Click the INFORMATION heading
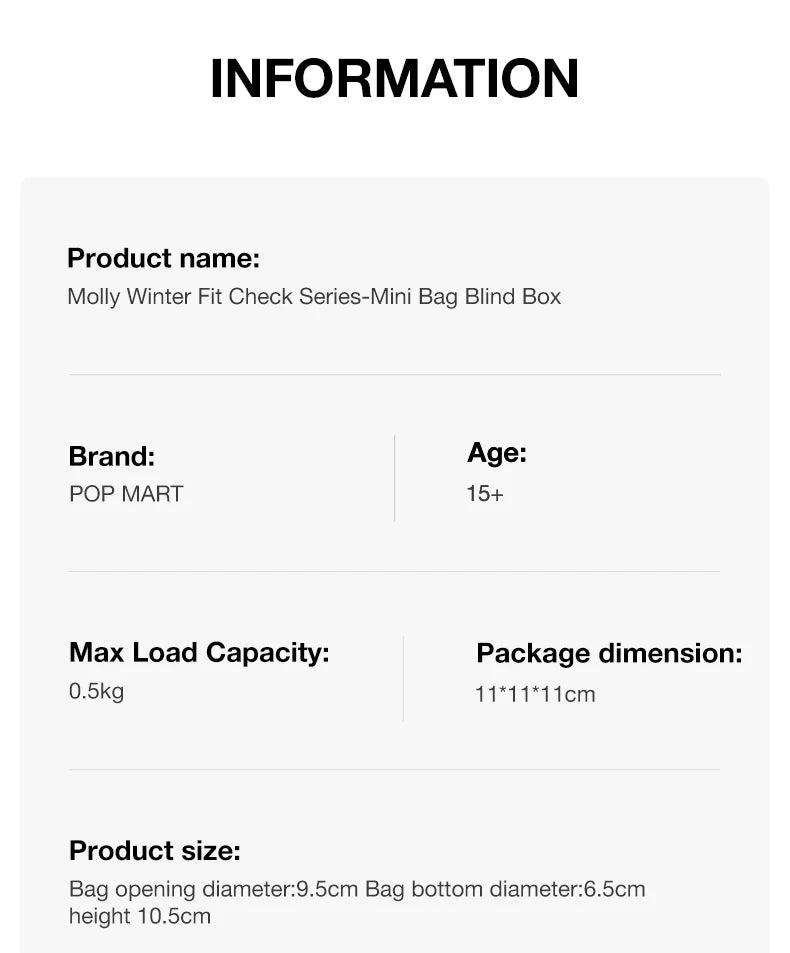 (x=394, y=79)
